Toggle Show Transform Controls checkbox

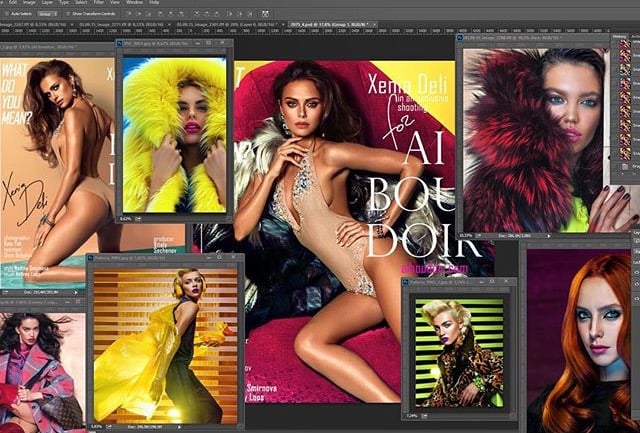68,14
